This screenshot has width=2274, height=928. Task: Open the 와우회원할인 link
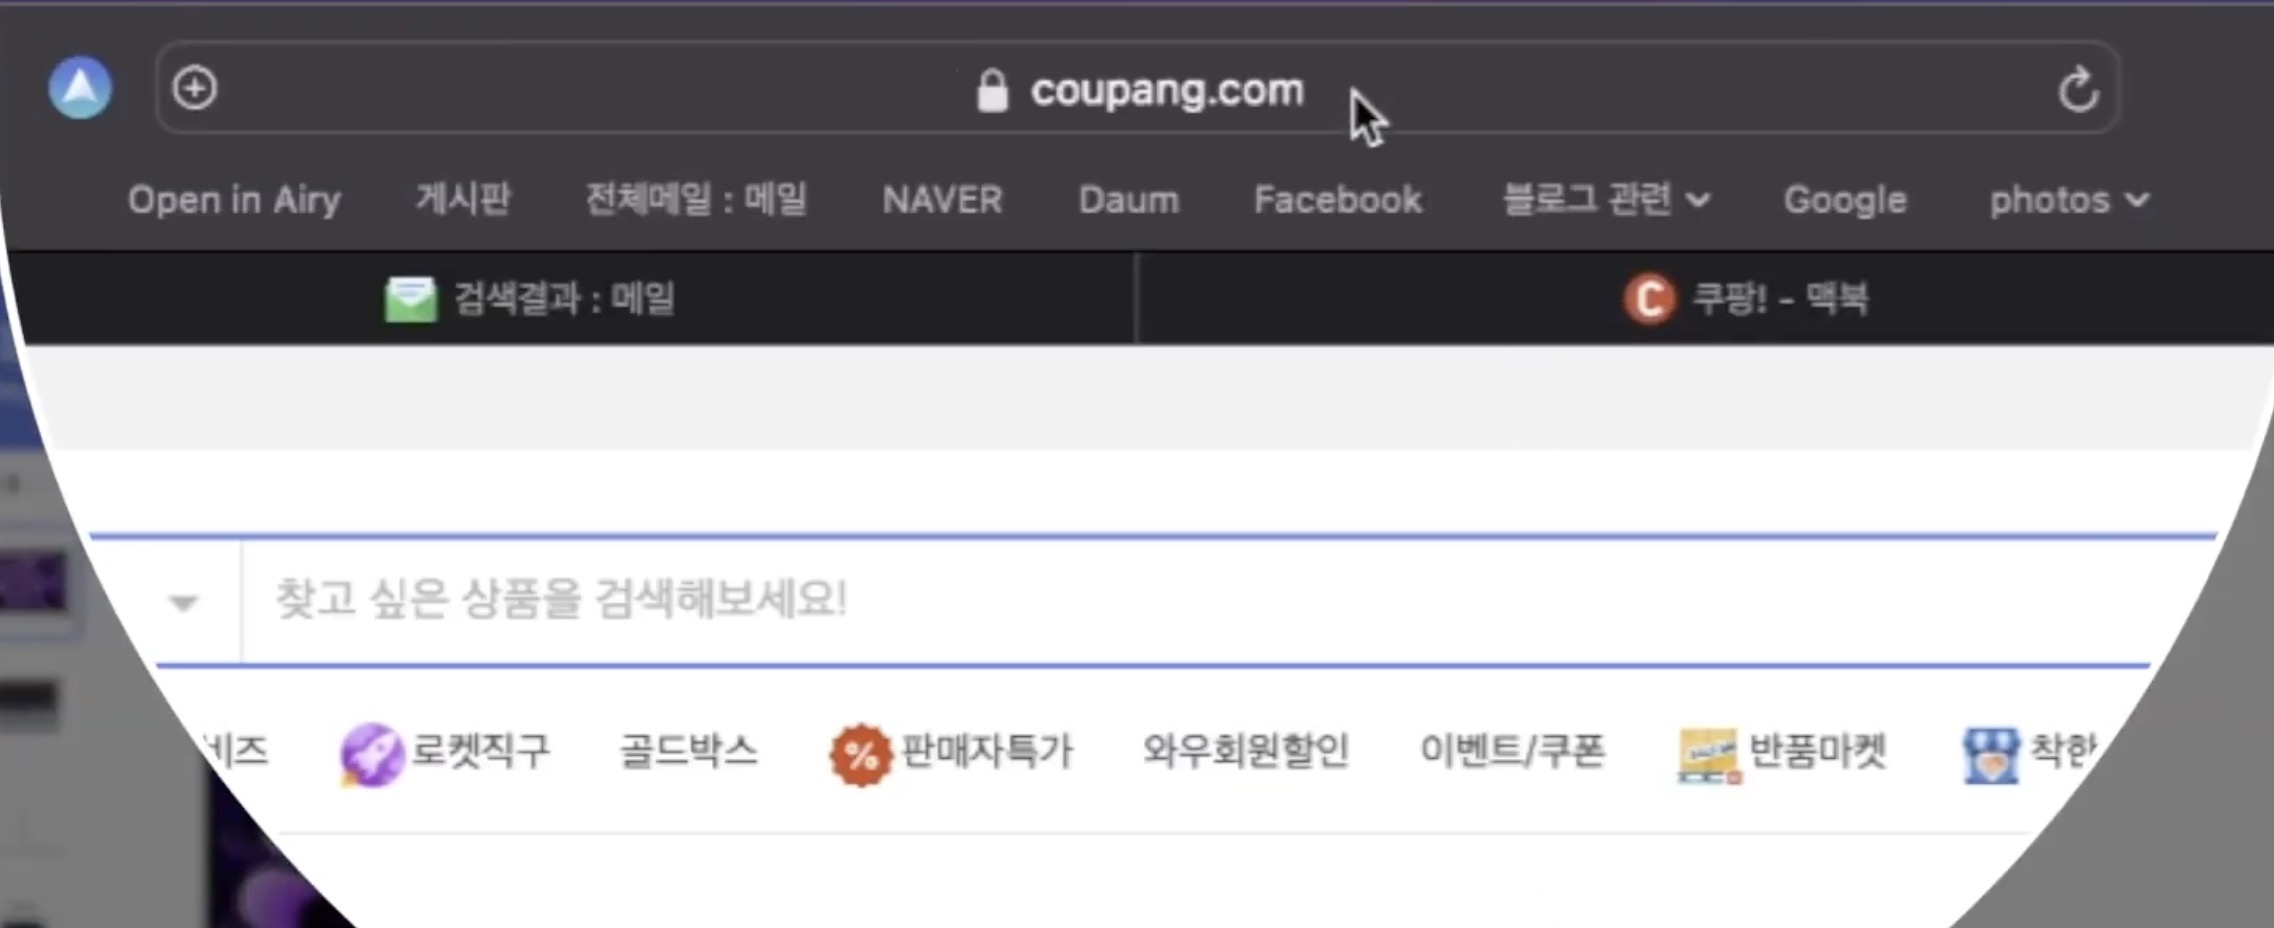[1246, 751]
